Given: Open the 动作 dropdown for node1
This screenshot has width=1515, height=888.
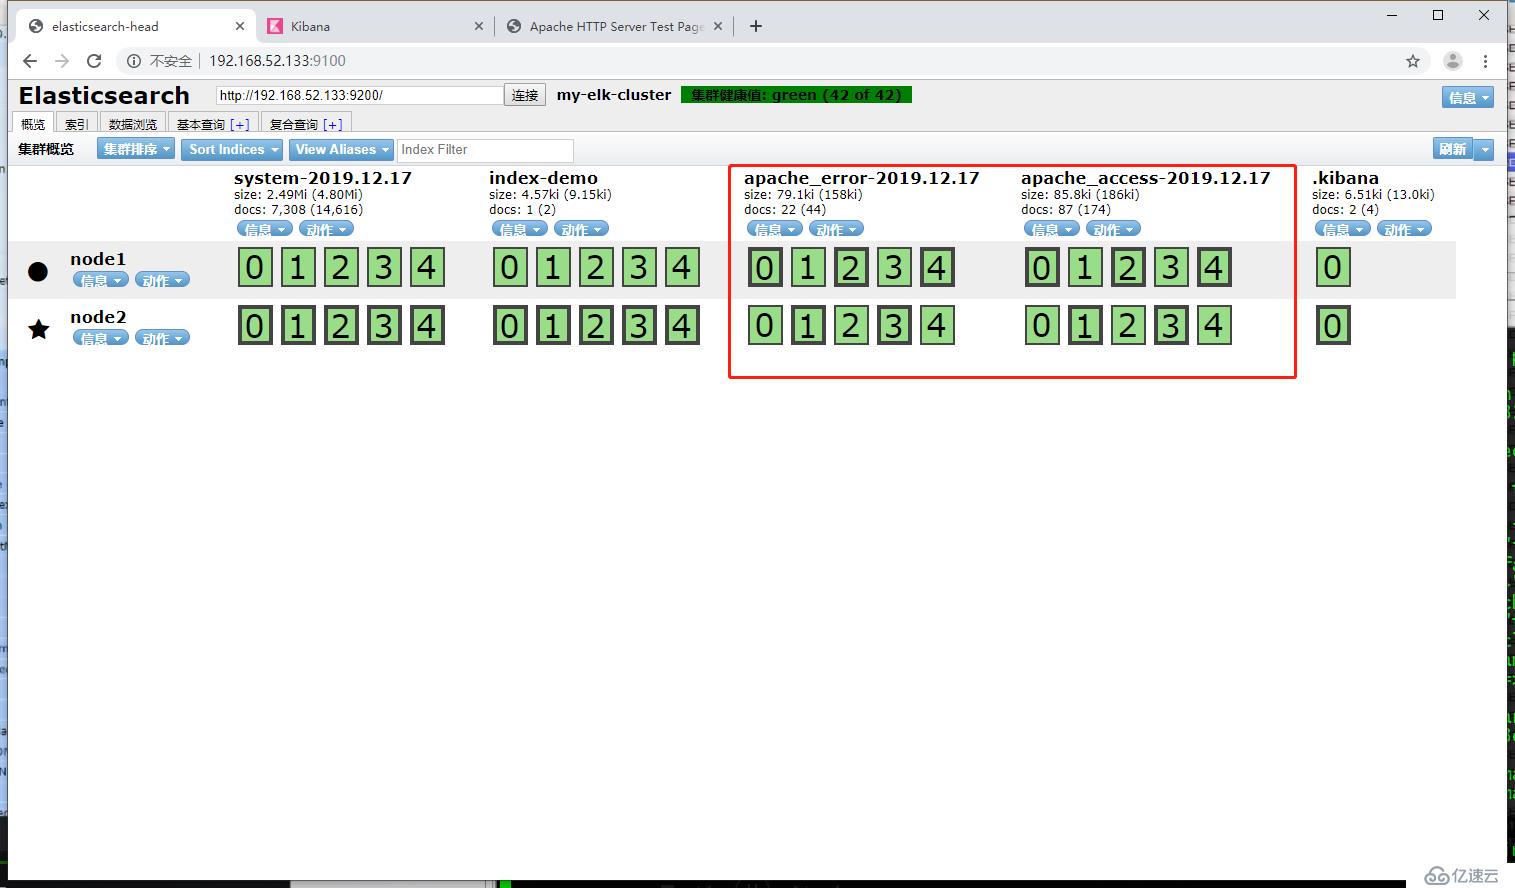Looking at the screenshot, I should click(161, 280).
